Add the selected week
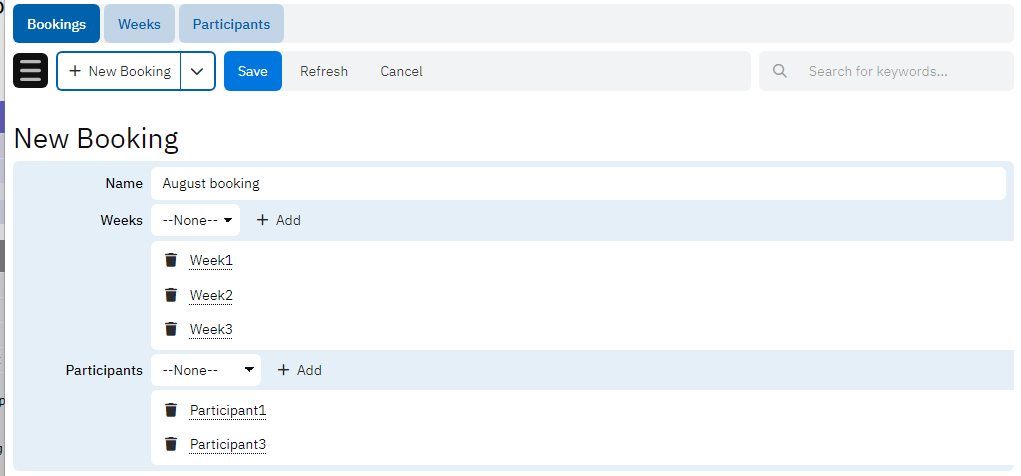The image size is (1021, 476). (279, 220)
